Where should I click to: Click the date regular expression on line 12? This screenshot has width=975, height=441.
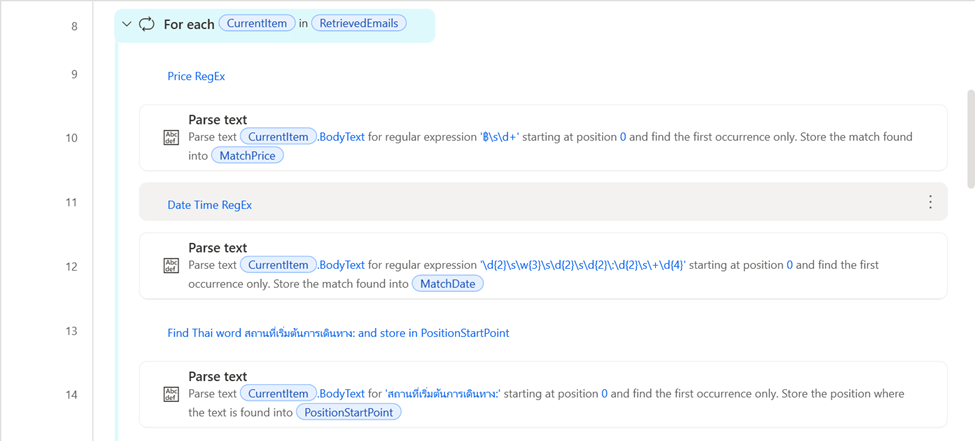(583, 265)
